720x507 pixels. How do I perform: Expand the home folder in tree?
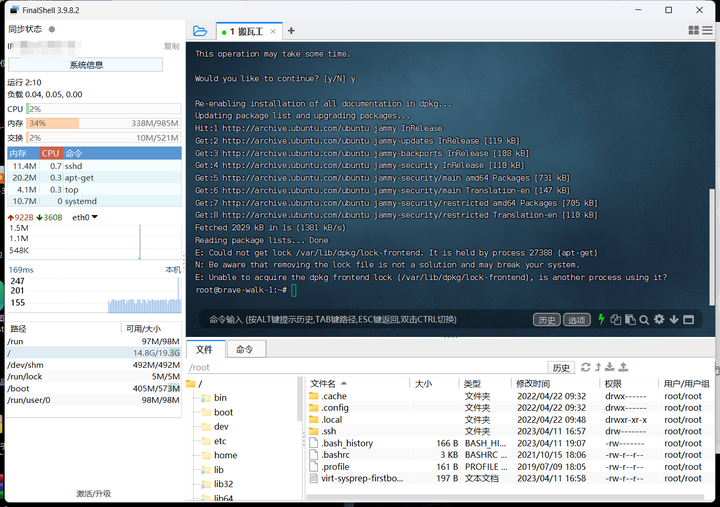coord(225,455)
